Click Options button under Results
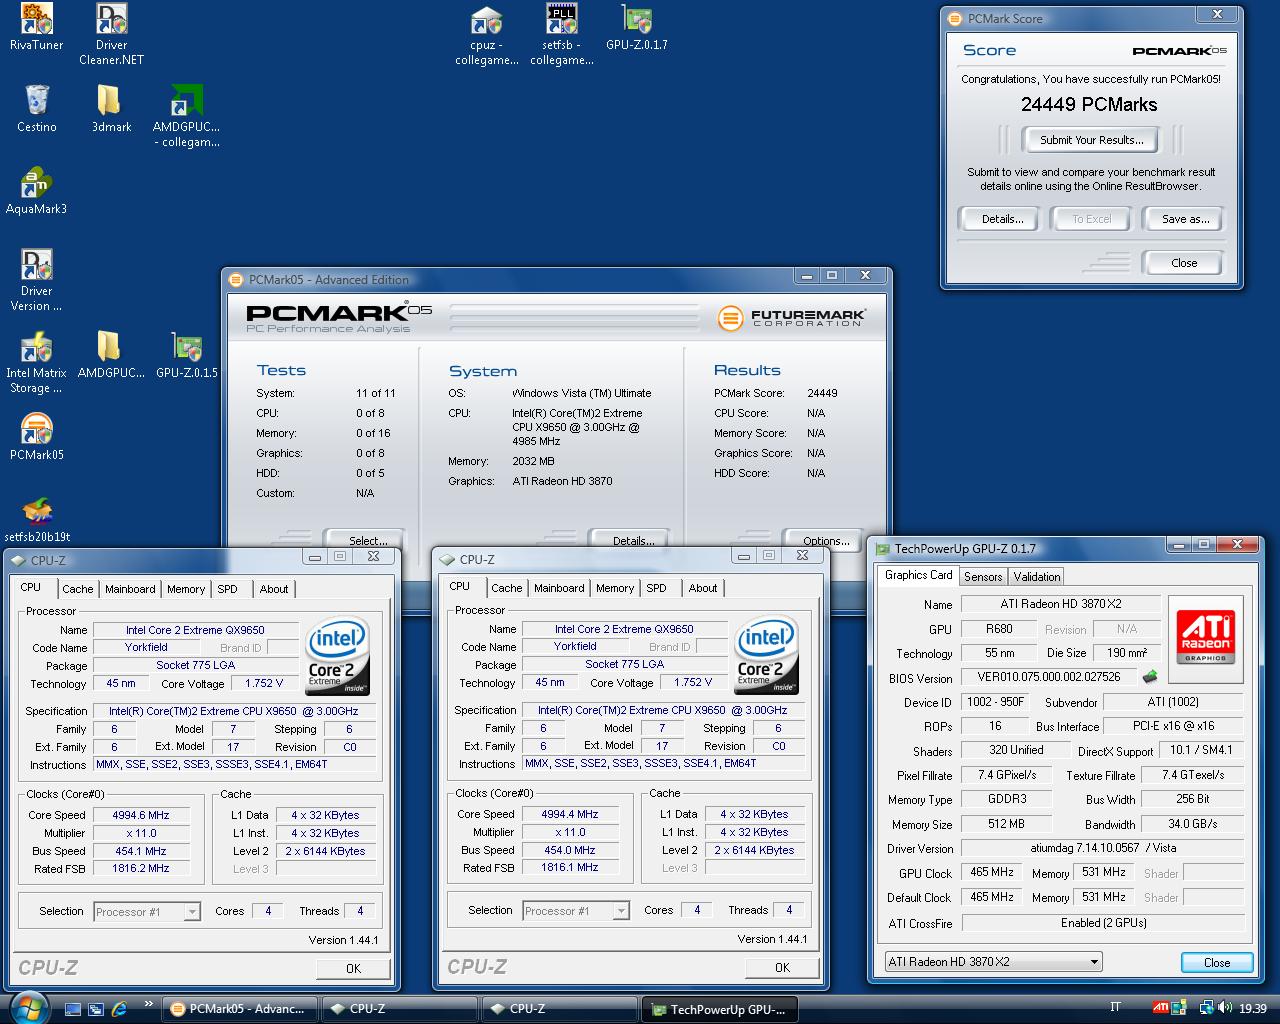The image size is (1280, 1024). point(825,540)
